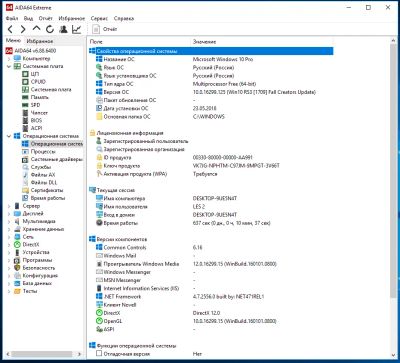Select the Имя компьютера row

click(x=211, y=198)
